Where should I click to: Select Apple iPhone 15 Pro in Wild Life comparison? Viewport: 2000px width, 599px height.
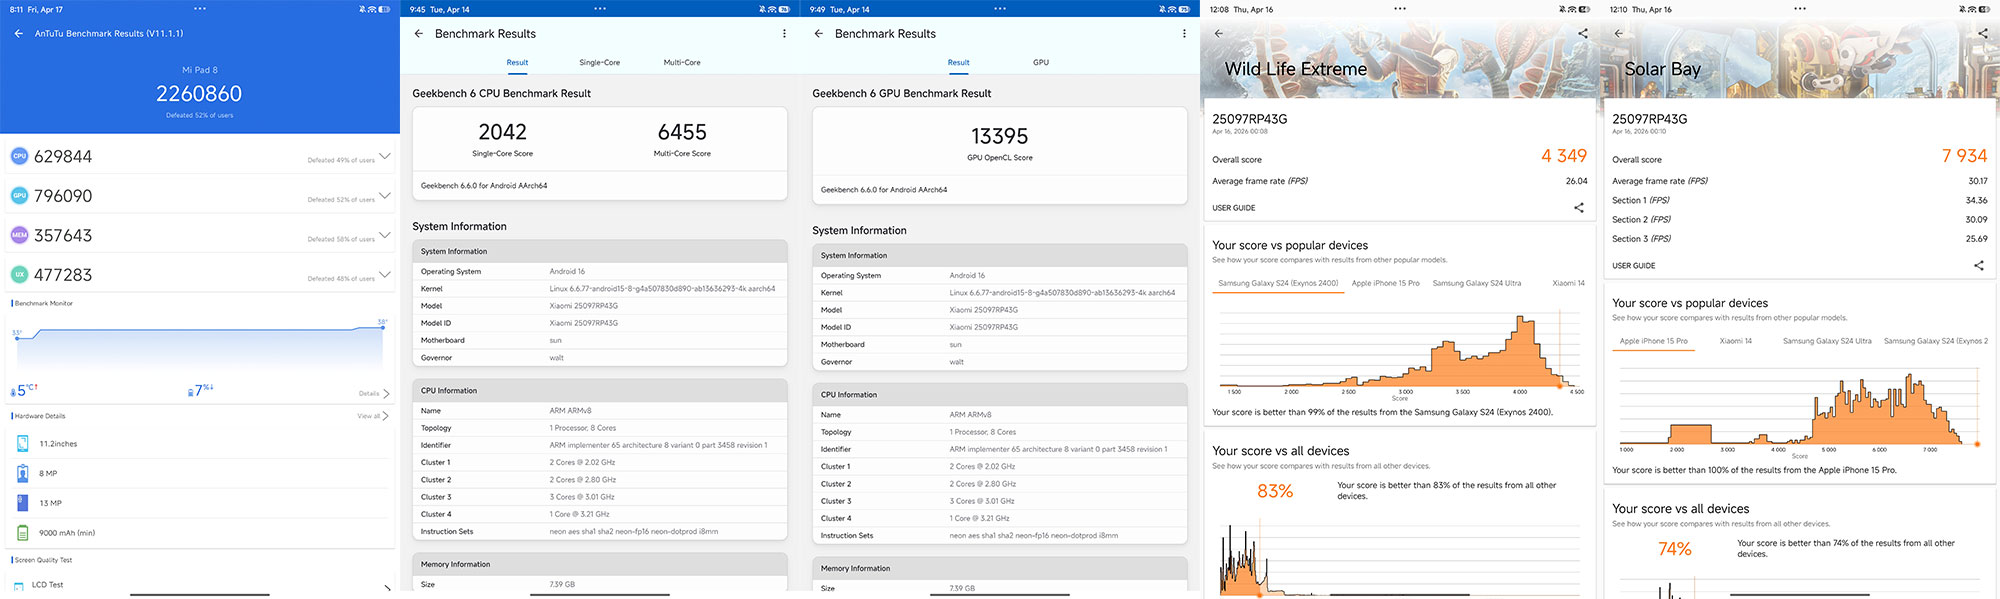(x=1385, y=283)
